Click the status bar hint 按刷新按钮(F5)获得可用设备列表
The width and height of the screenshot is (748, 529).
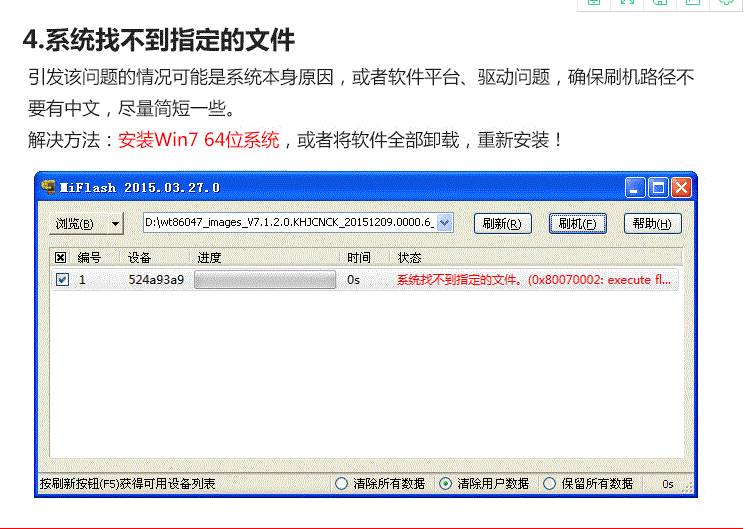click(127, 484)
